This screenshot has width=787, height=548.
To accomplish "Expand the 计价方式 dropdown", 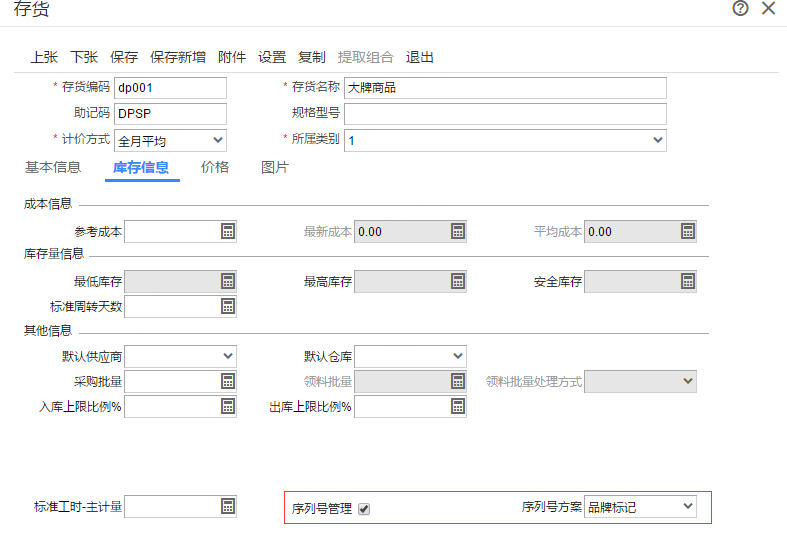I will coord(218,141).
